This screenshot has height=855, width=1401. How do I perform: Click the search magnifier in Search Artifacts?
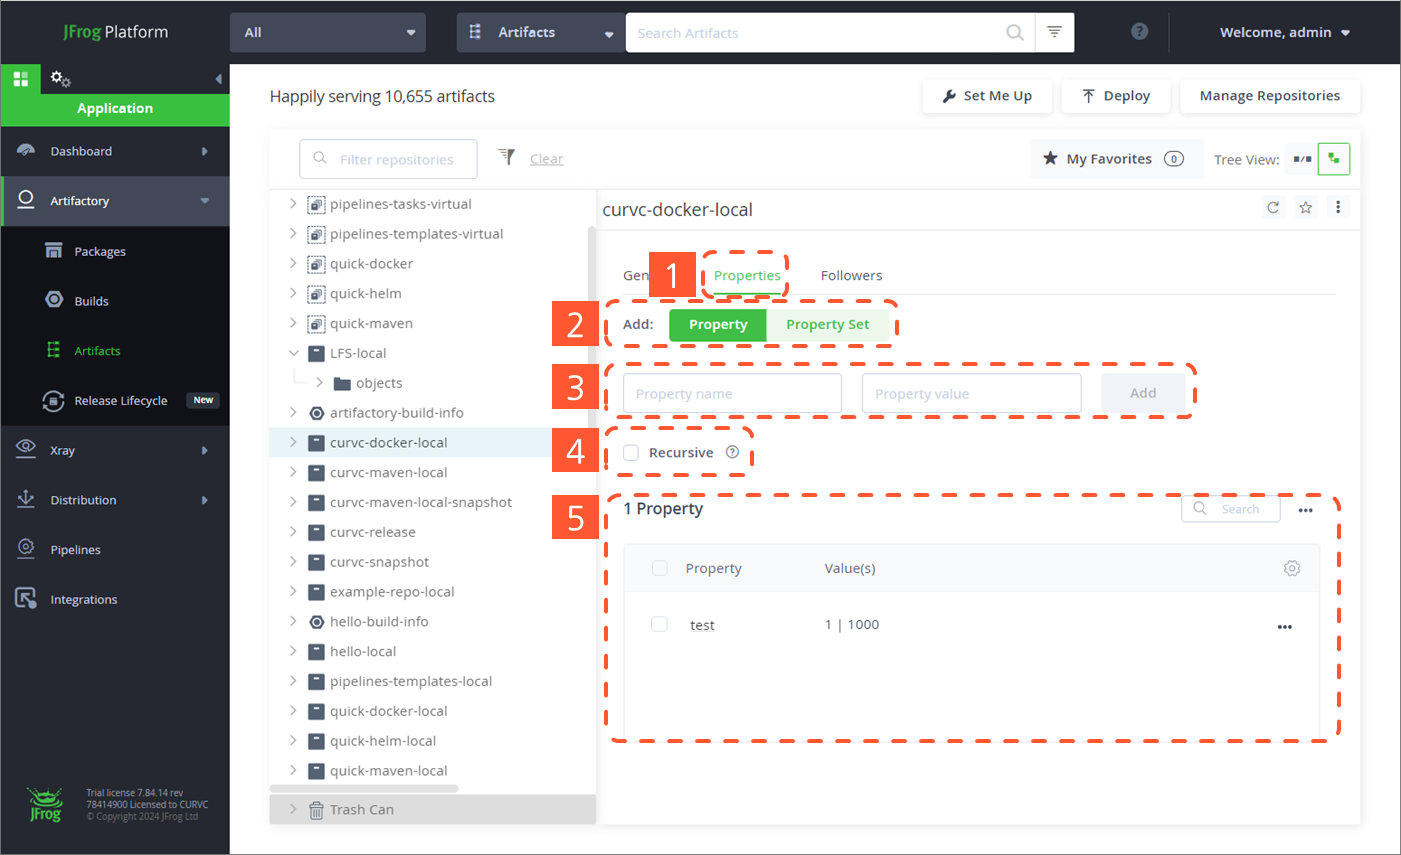click(x=1014, y=32)
